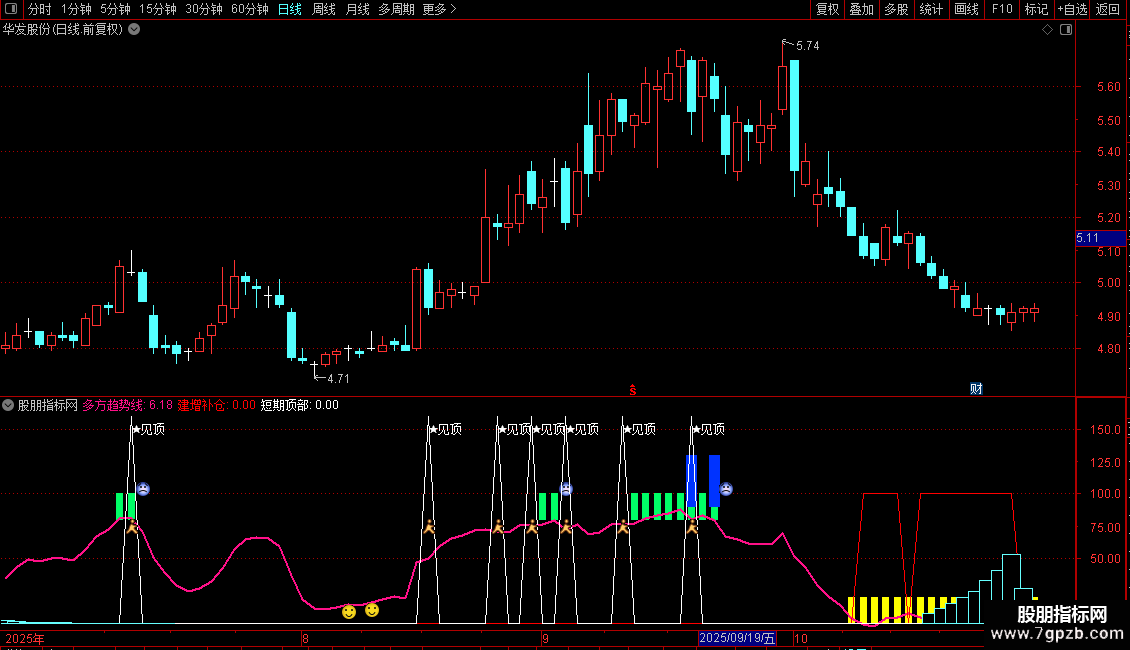Select the 1分钟 period tab
Image resolution: width=1130 pixels, height=650 pixels.
pyautogui.click(x=76, y=9)
